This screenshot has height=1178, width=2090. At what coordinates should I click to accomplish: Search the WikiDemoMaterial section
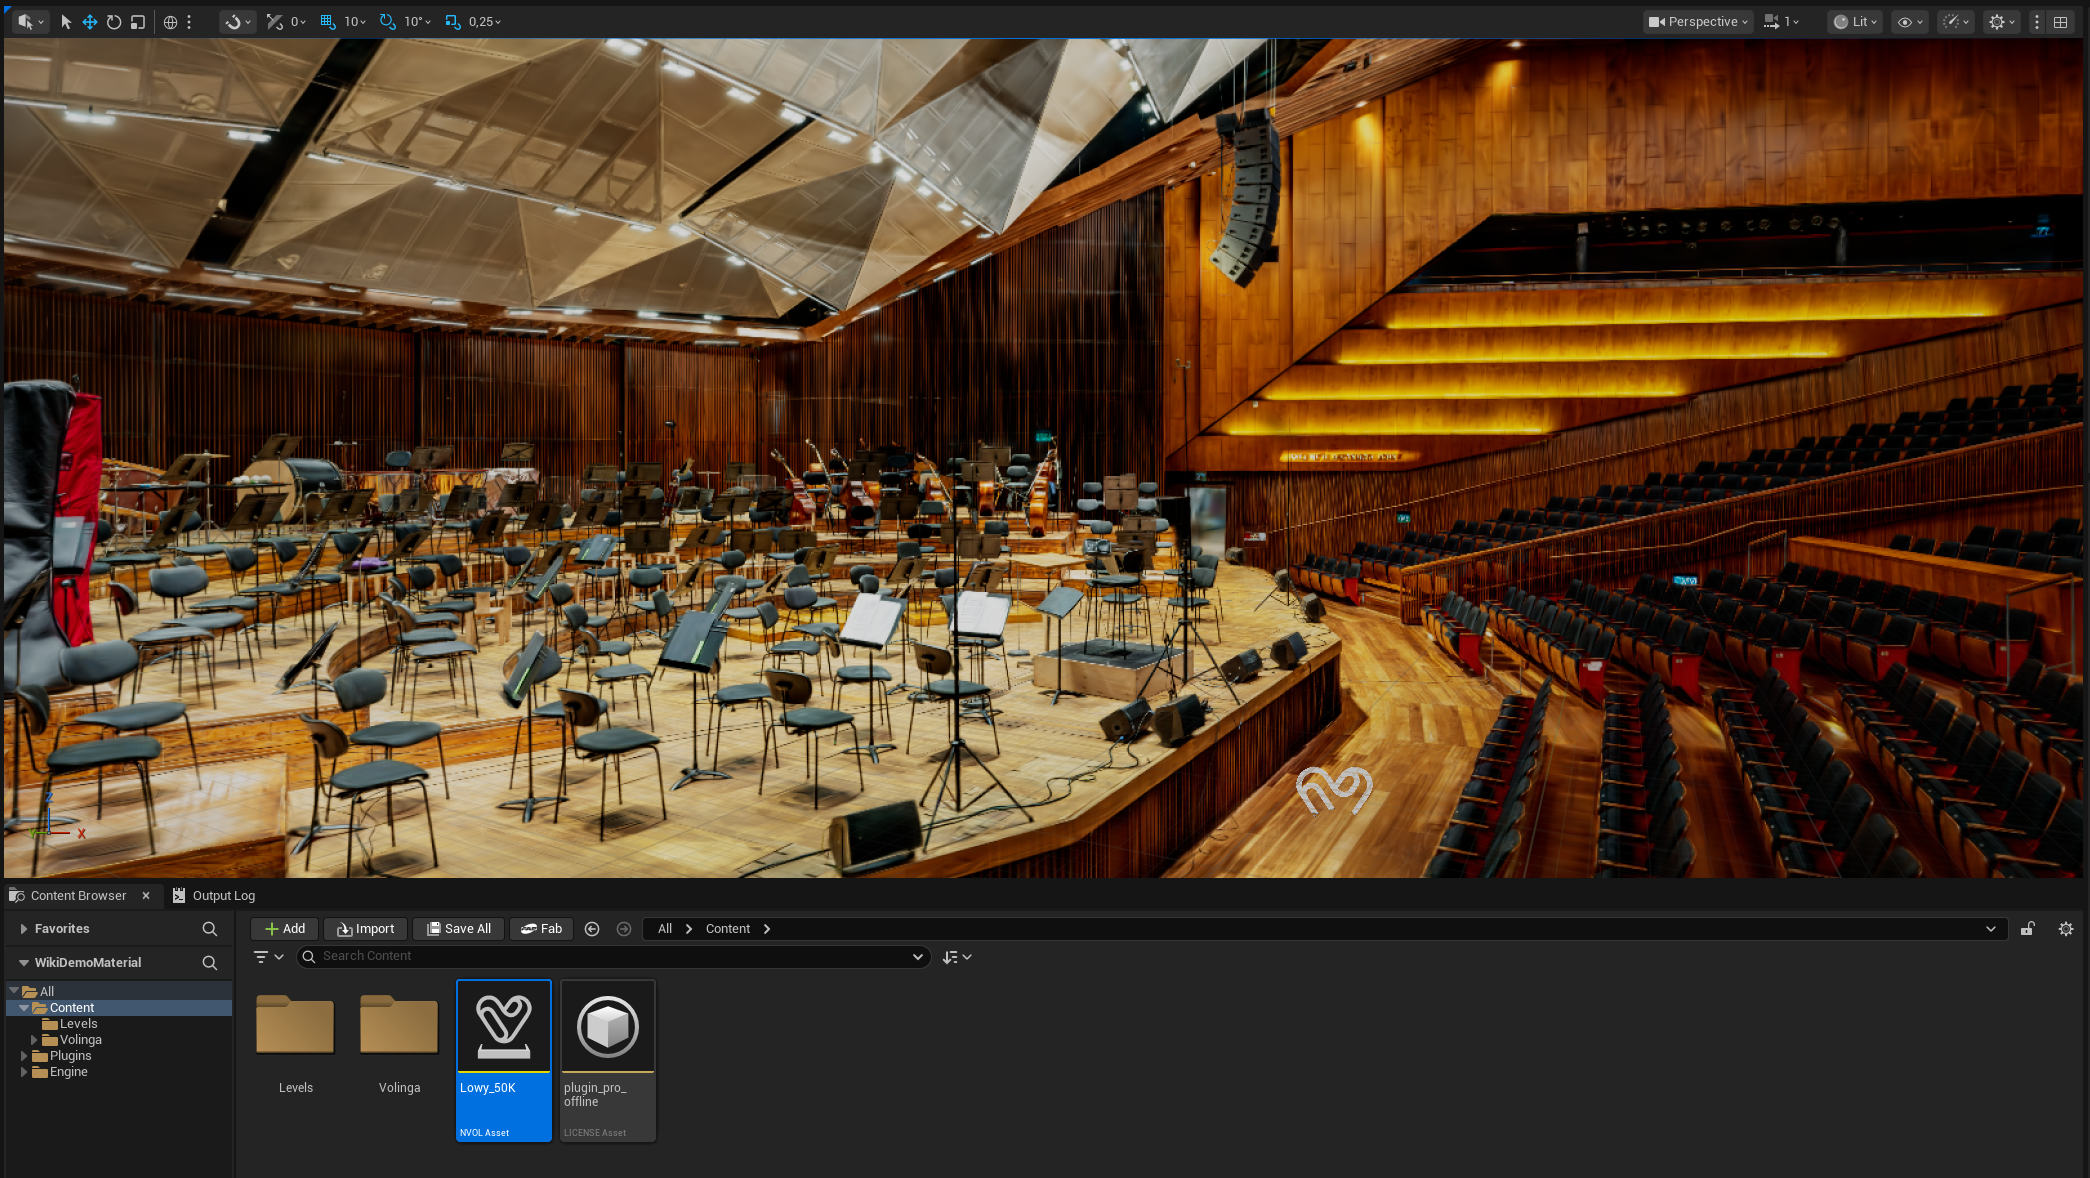coord(210,963)
